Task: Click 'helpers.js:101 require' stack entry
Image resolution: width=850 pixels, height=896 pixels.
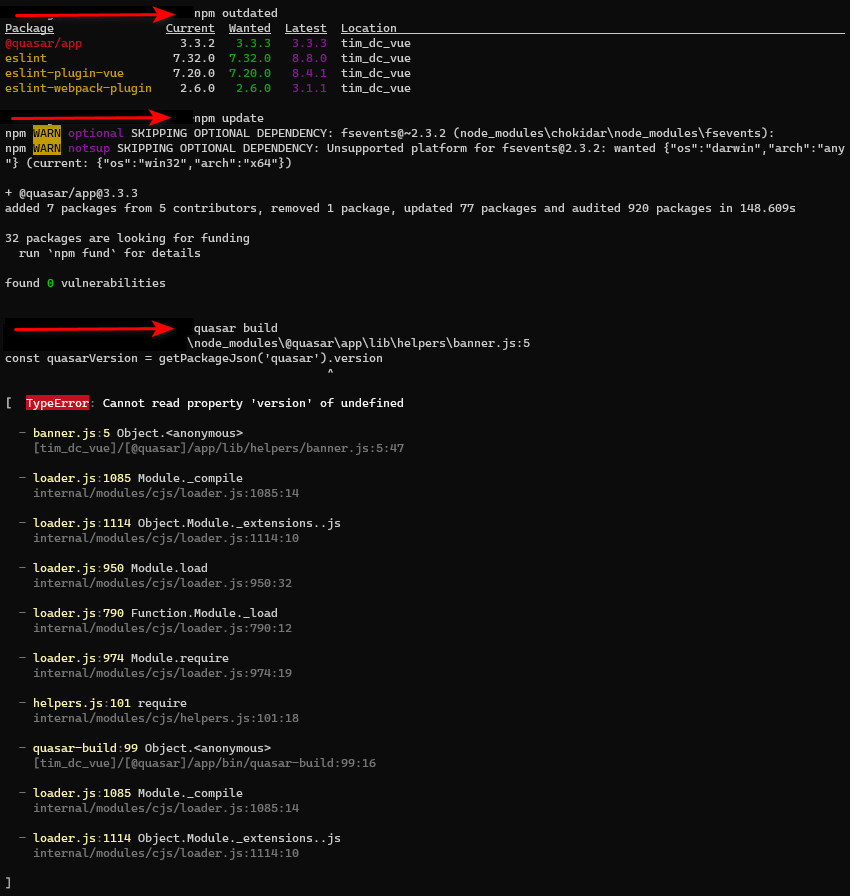Action: tap(110, 703)
